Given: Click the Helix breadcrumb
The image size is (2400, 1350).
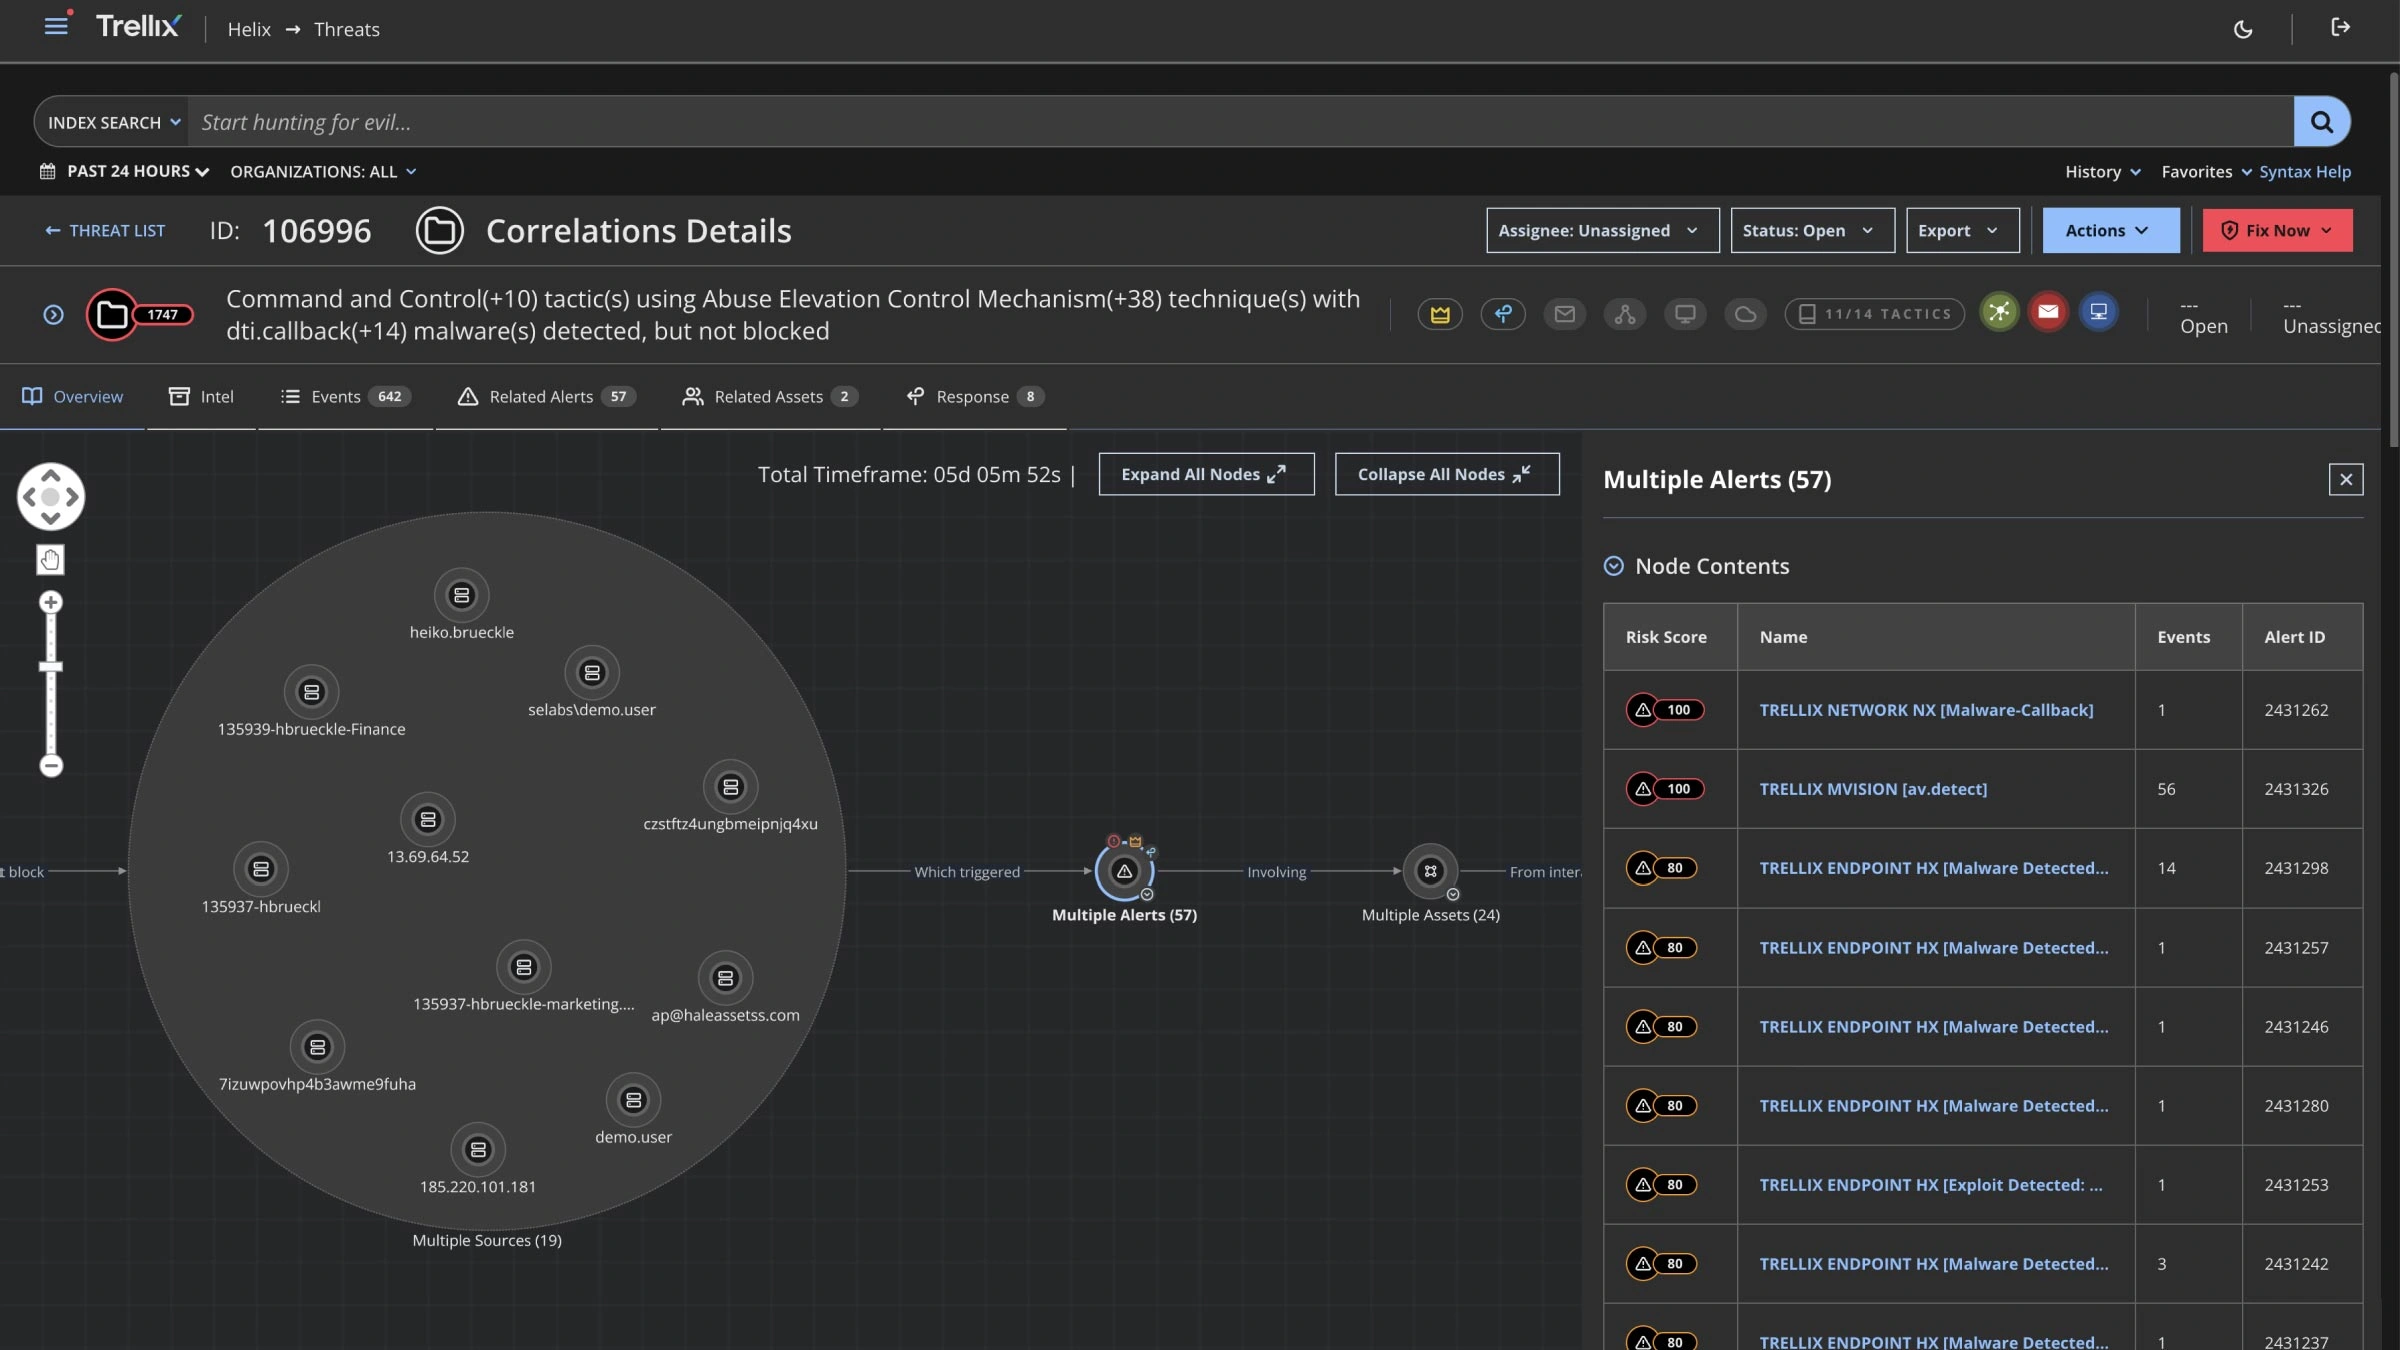Looking at the screenshot, I should pyautogui.click(x=249, y=29).
